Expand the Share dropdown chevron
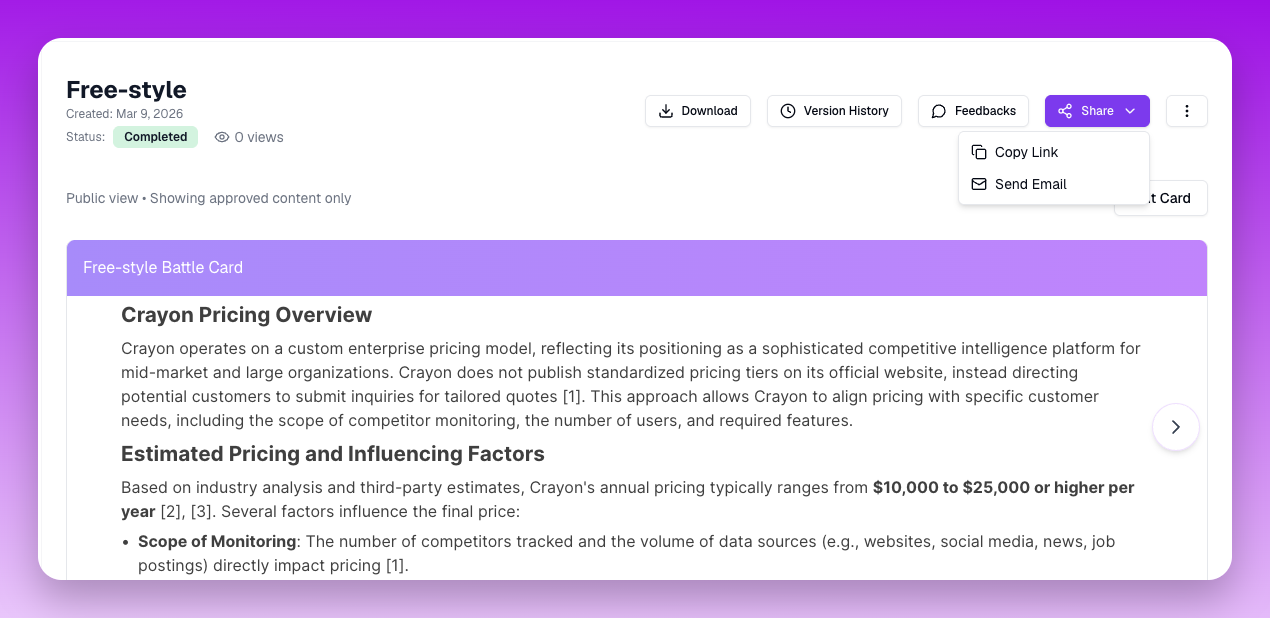 [1130, 111]
